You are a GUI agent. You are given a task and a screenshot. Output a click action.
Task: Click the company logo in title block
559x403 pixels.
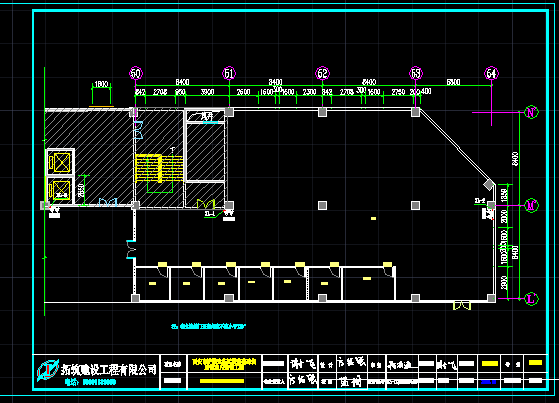click(48, 370)
